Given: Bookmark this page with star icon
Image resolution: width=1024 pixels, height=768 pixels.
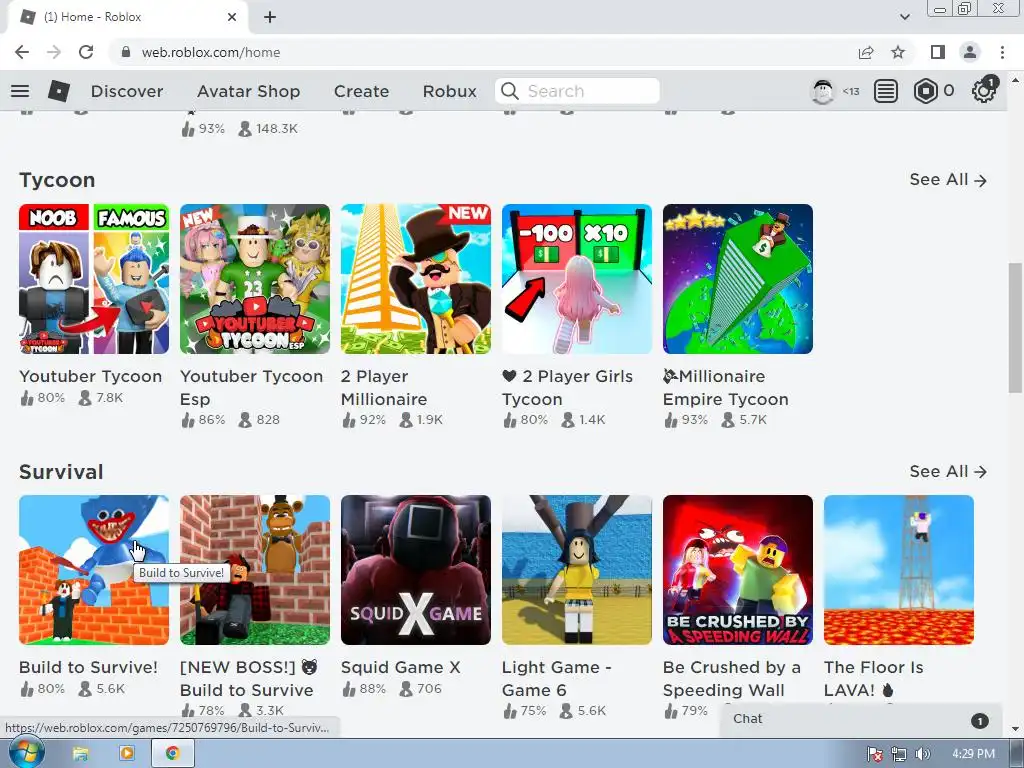Looking at the screenshot, I should coord(898,52).
